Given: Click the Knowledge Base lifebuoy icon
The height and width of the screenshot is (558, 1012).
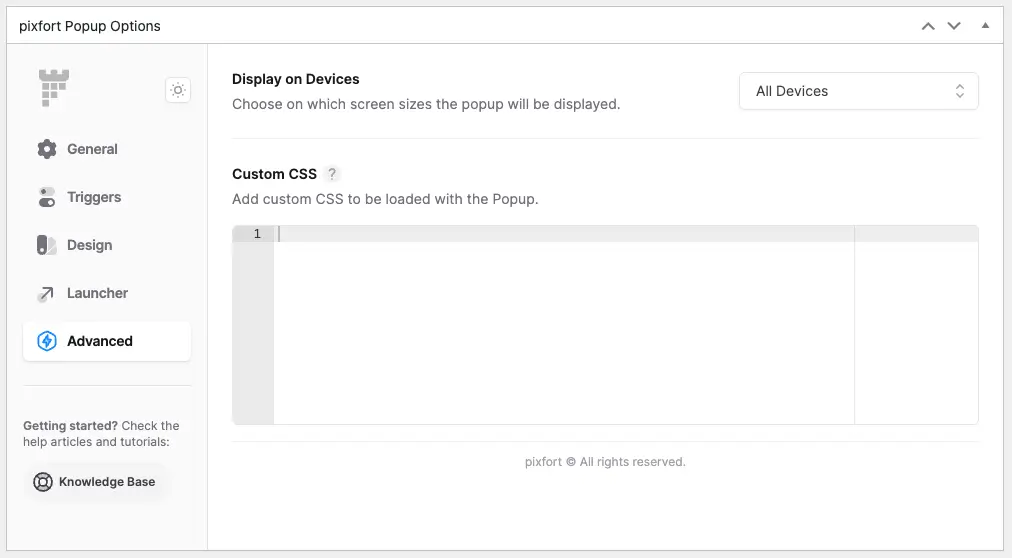Looking at the screenshot, I should pyautogui.click(x=43, y=482).
